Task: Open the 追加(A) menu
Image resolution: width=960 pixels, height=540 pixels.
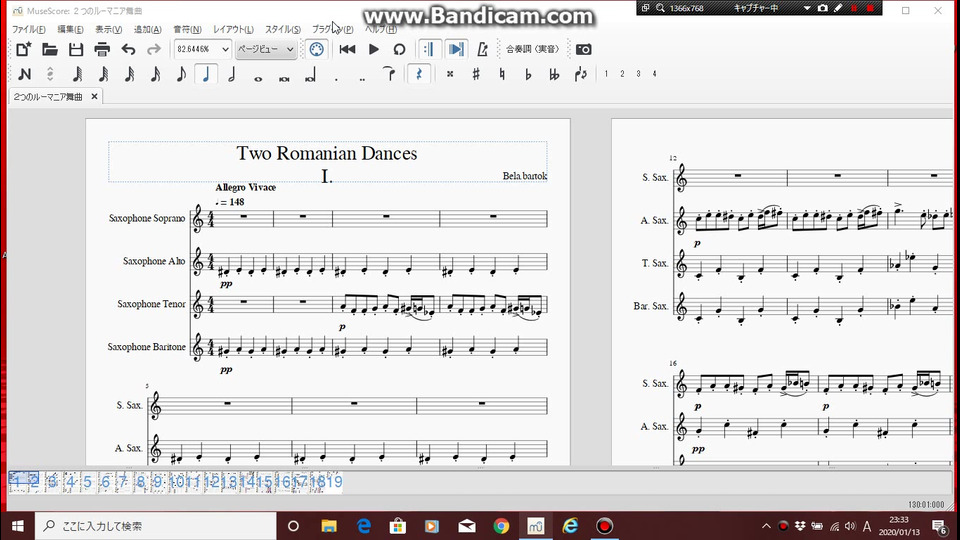Action: coord(148,29)
